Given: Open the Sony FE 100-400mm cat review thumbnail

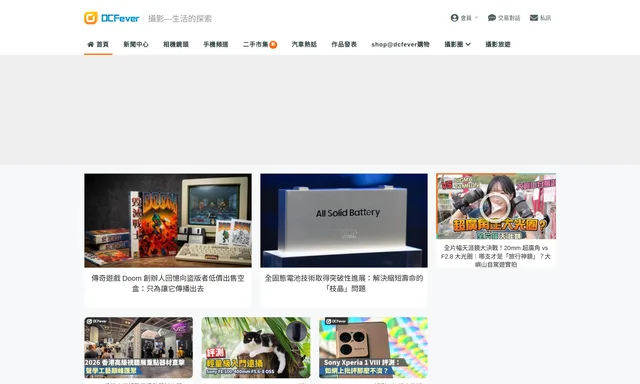Looking at the screenshot, I should point(256,348).
